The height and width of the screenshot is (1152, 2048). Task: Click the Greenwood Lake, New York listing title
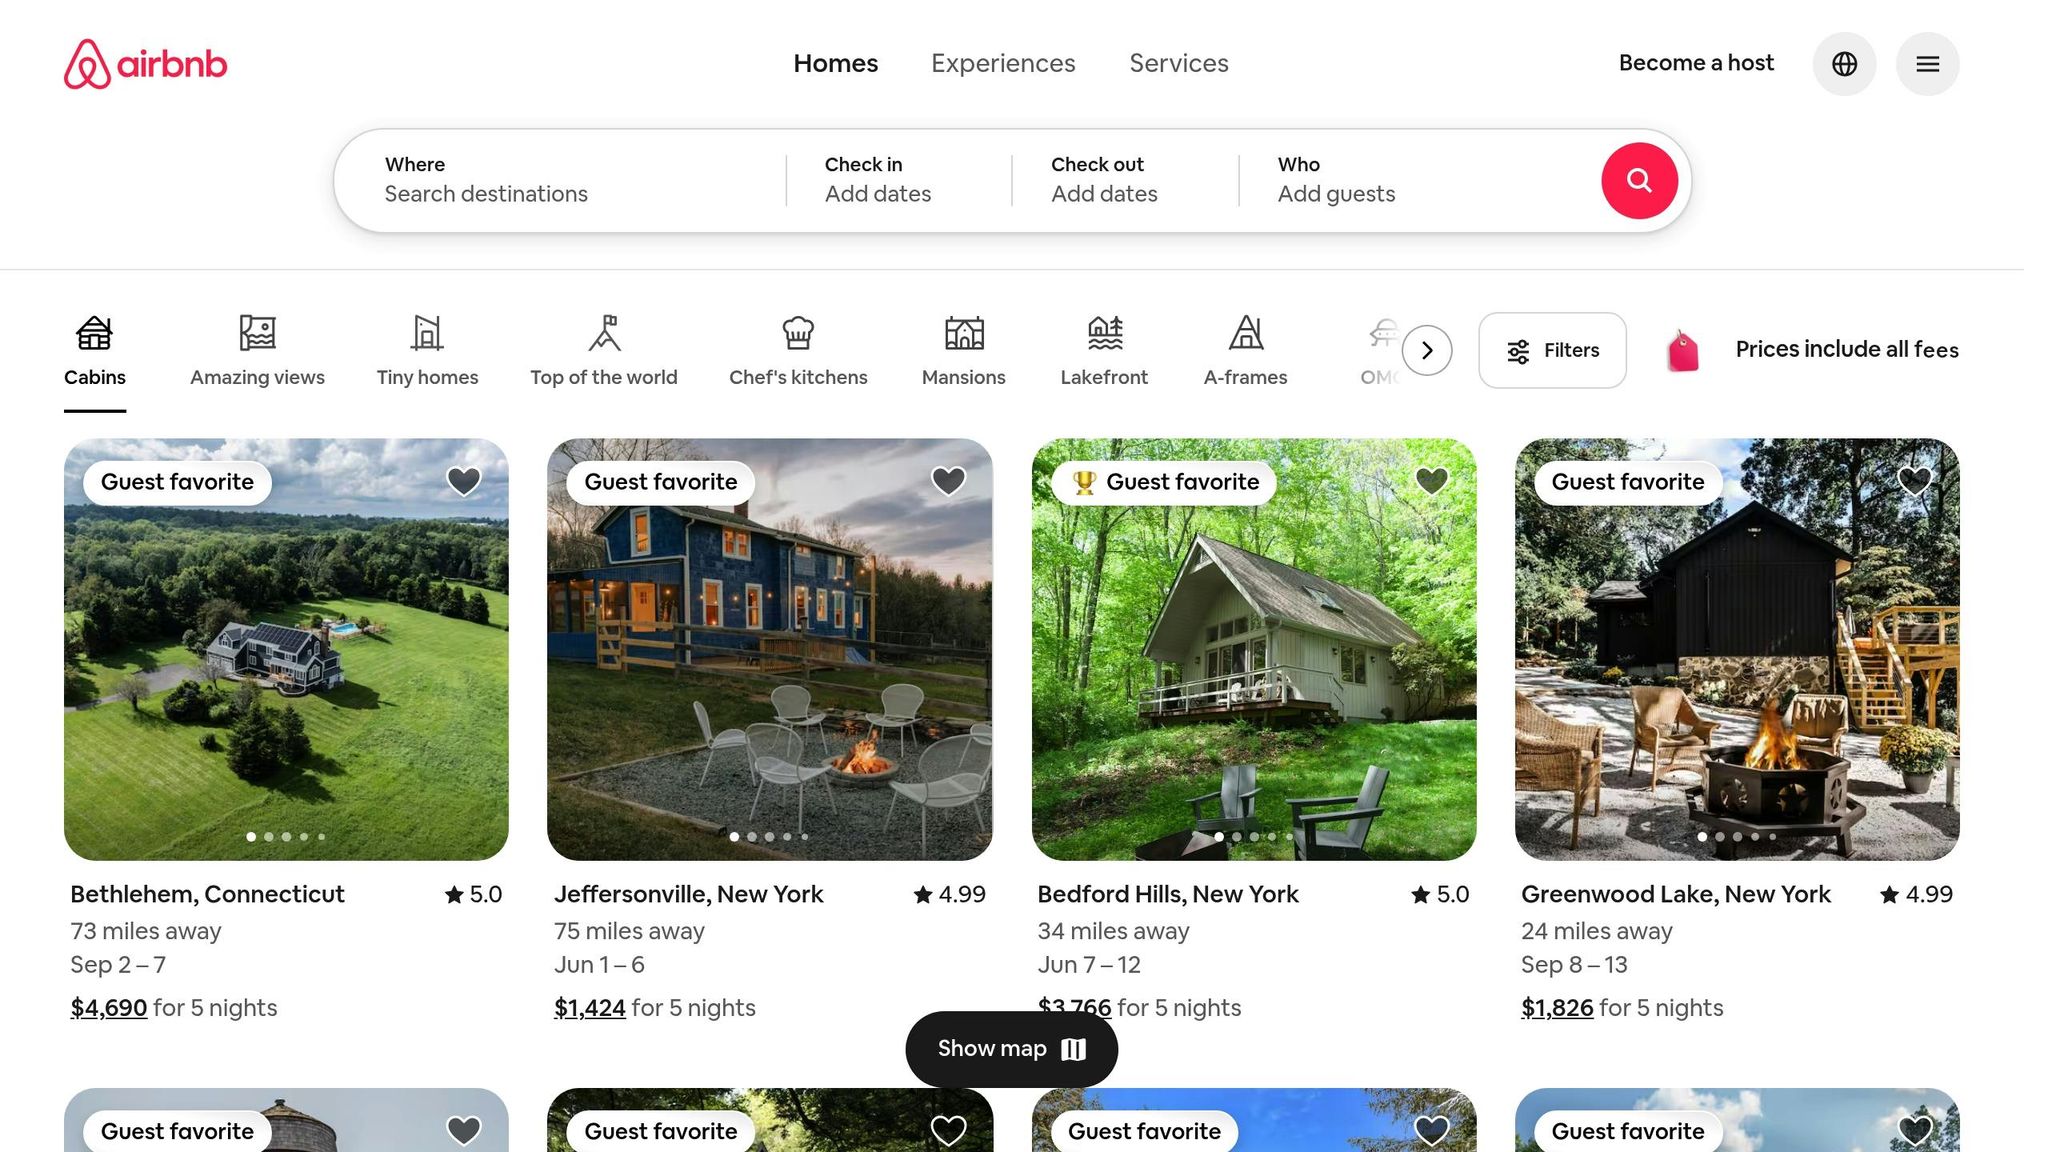click(x=1676, y=894)
